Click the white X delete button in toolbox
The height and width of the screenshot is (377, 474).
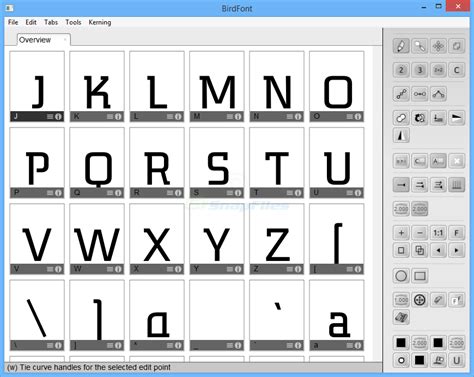click(457, 161)
